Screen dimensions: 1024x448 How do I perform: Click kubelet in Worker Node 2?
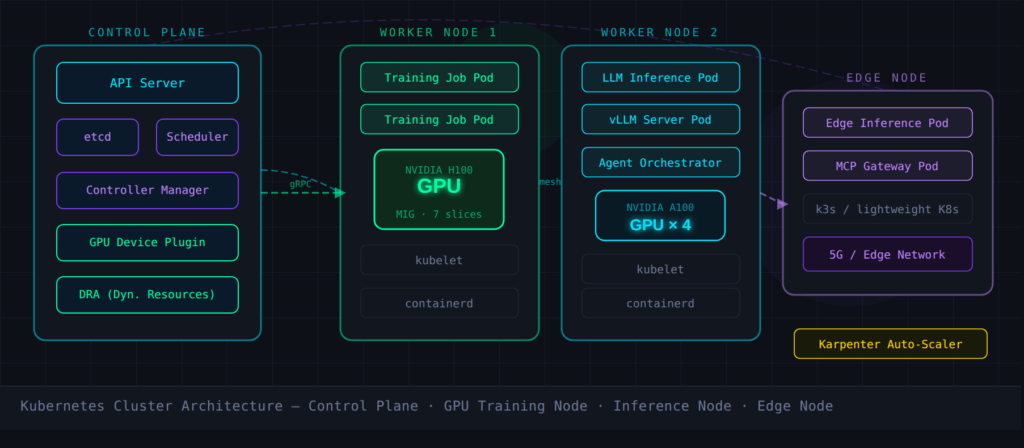tap(661, 269)
